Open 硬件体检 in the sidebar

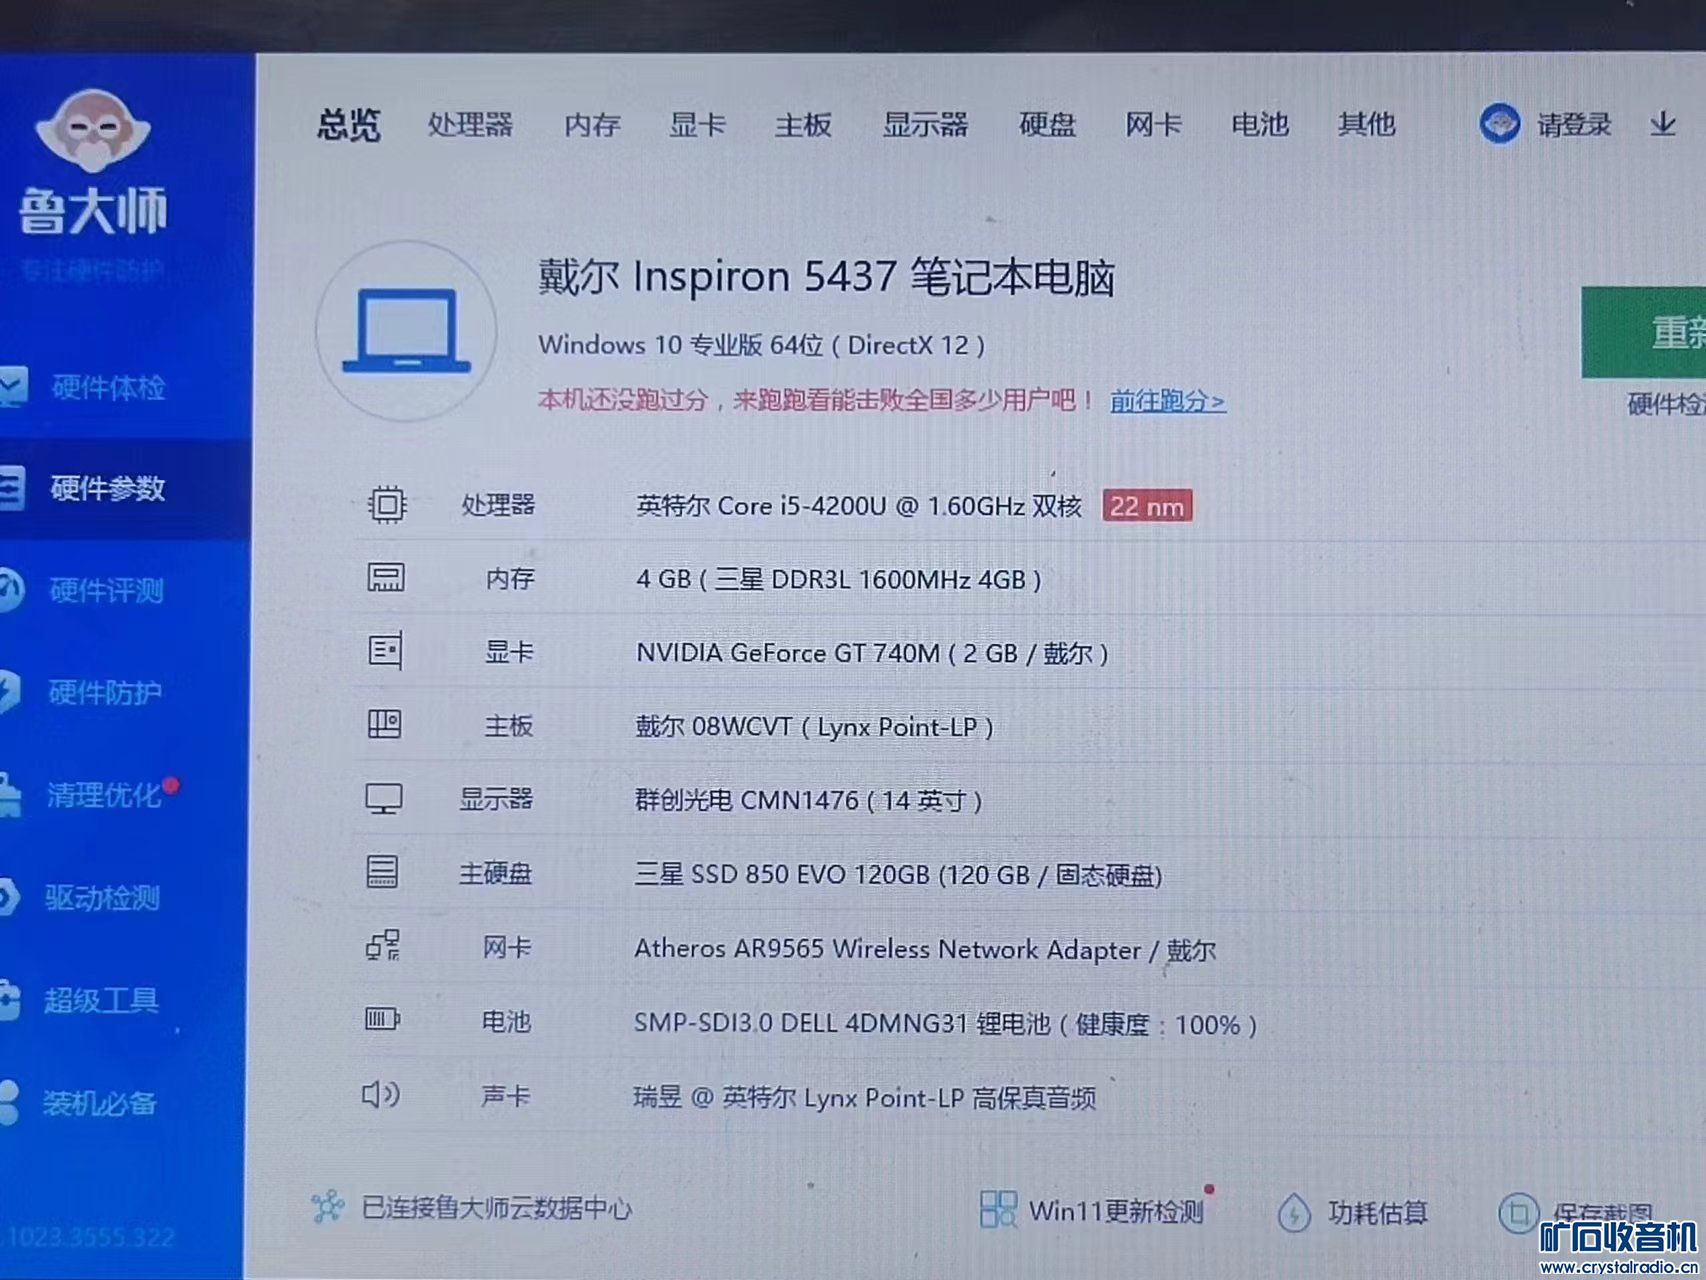108,388
